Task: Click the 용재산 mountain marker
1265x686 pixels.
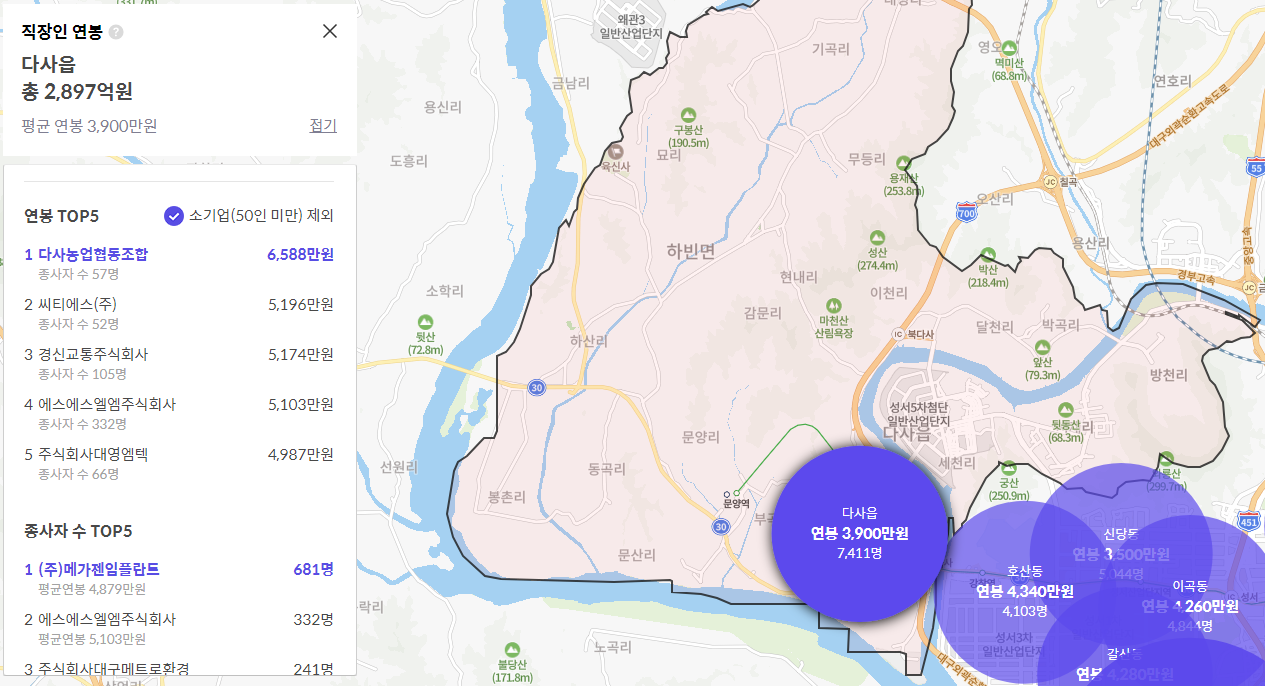Action: pos(904,162)
